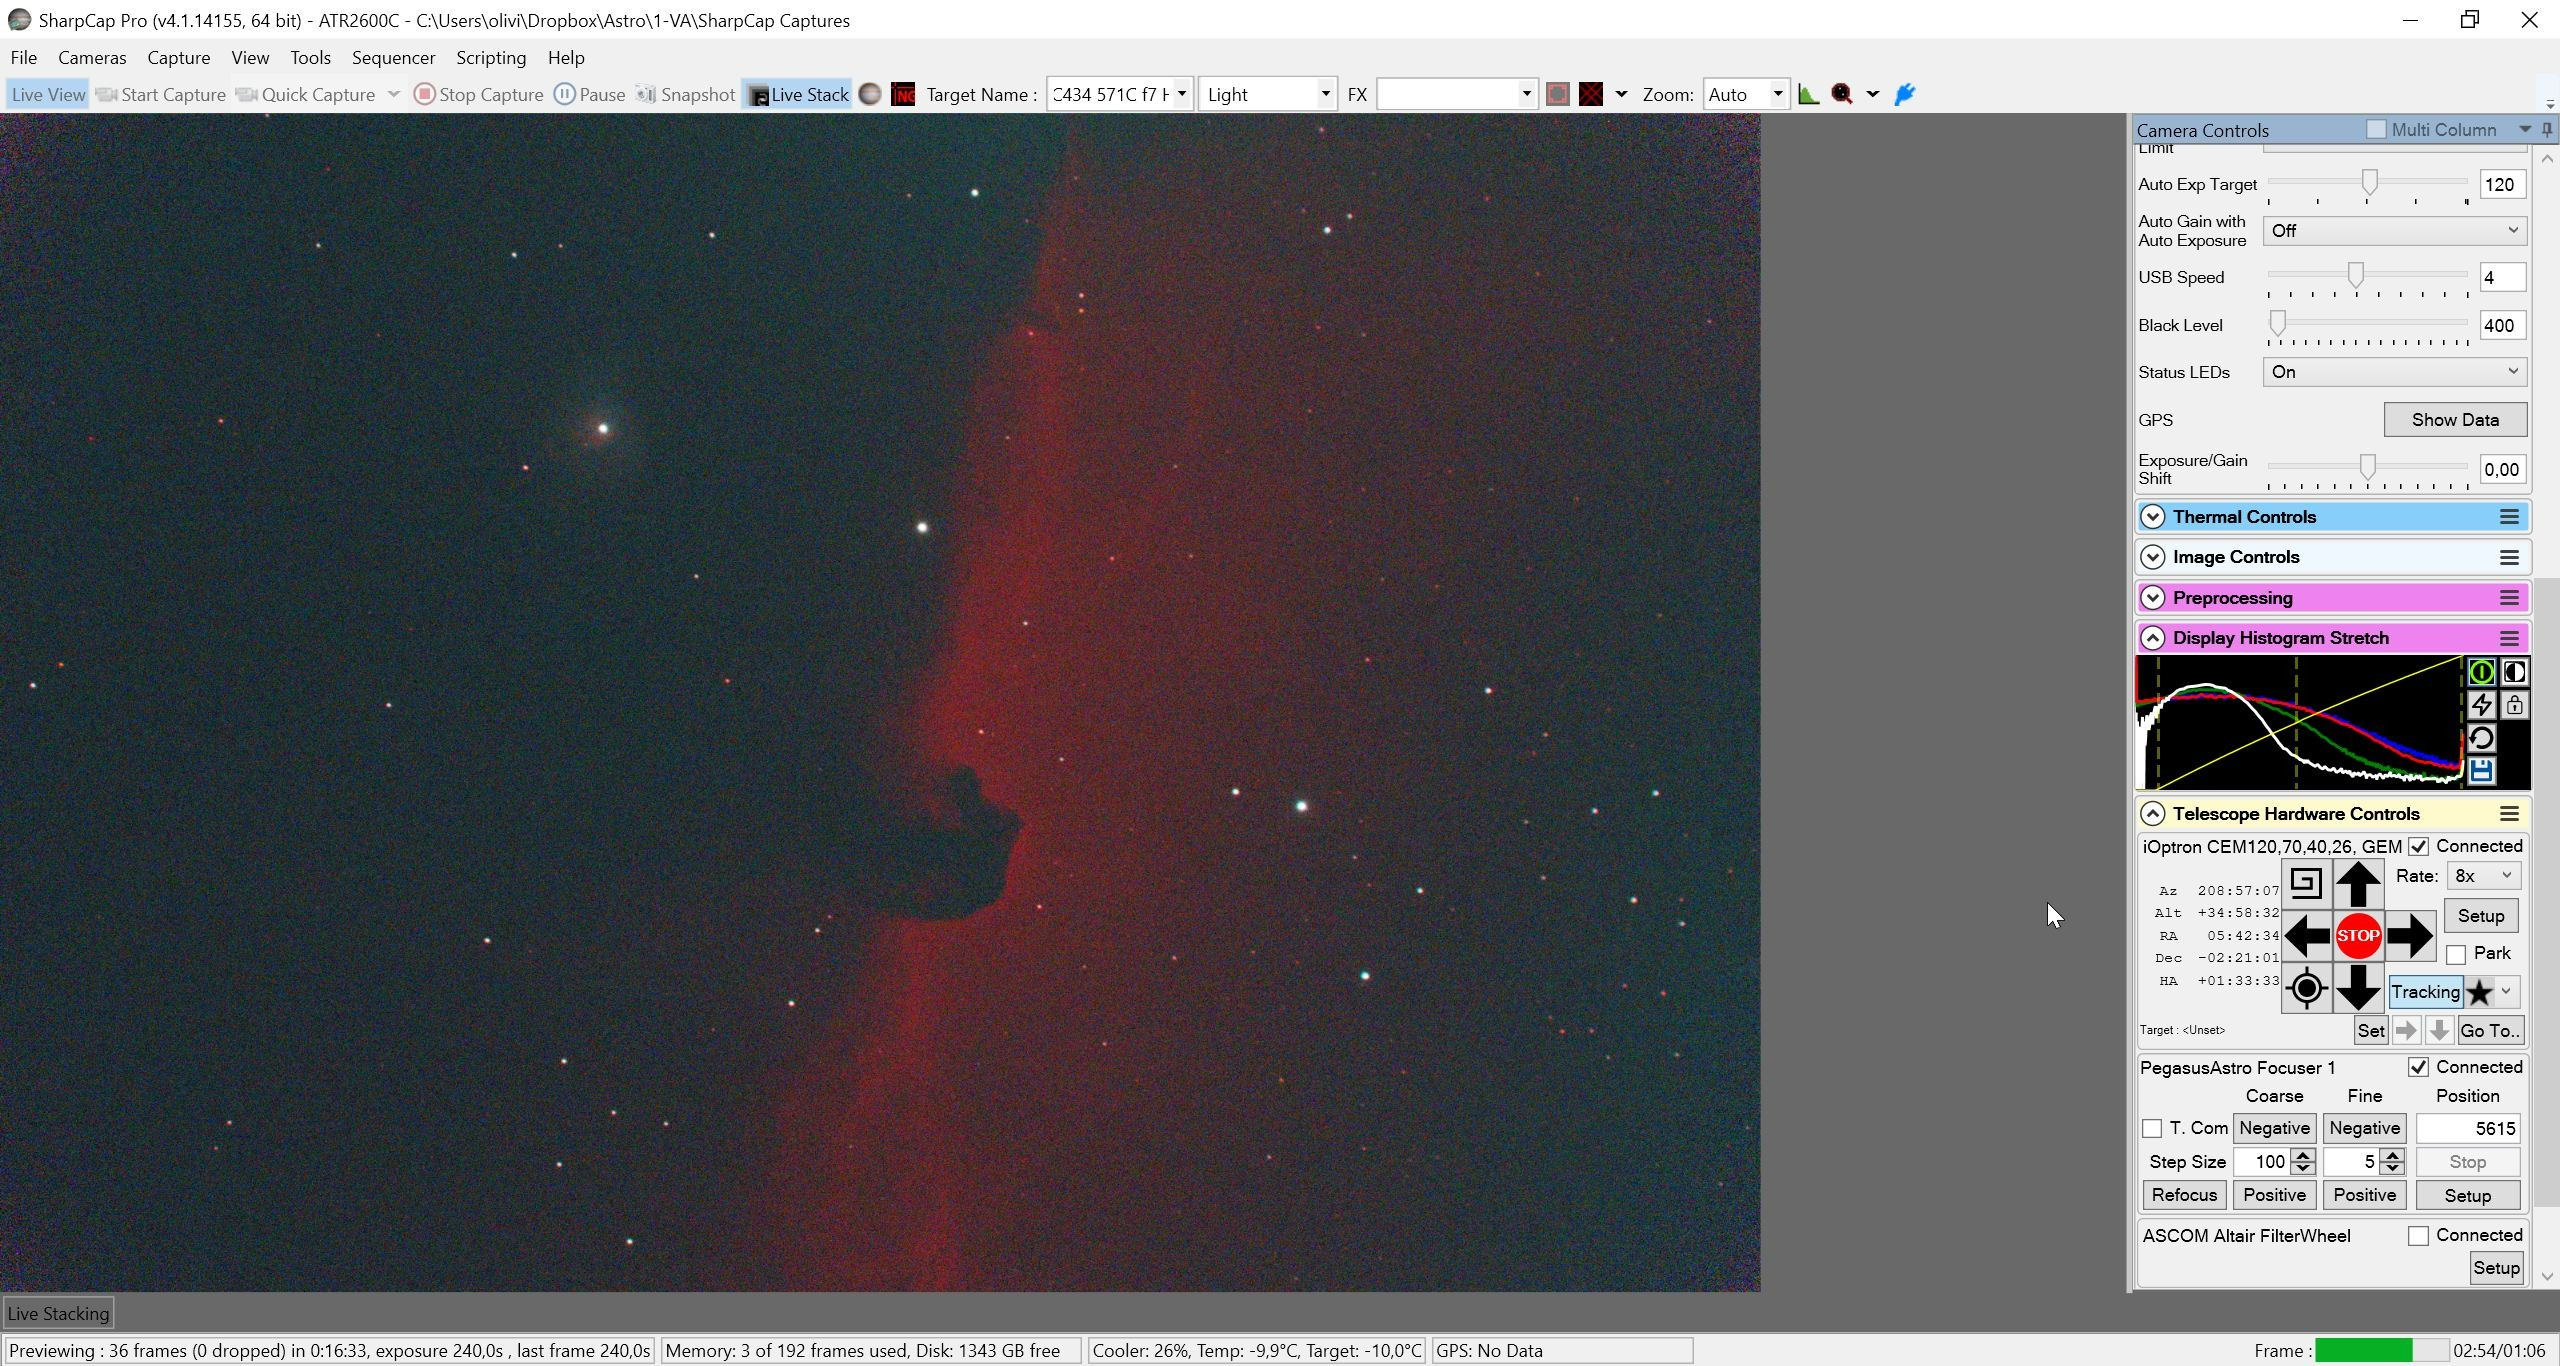The height and width of the screenshot is (1366, 2560).
Task: Save histogram stretch using floppy disk icon
Action: coord(2481,771)
